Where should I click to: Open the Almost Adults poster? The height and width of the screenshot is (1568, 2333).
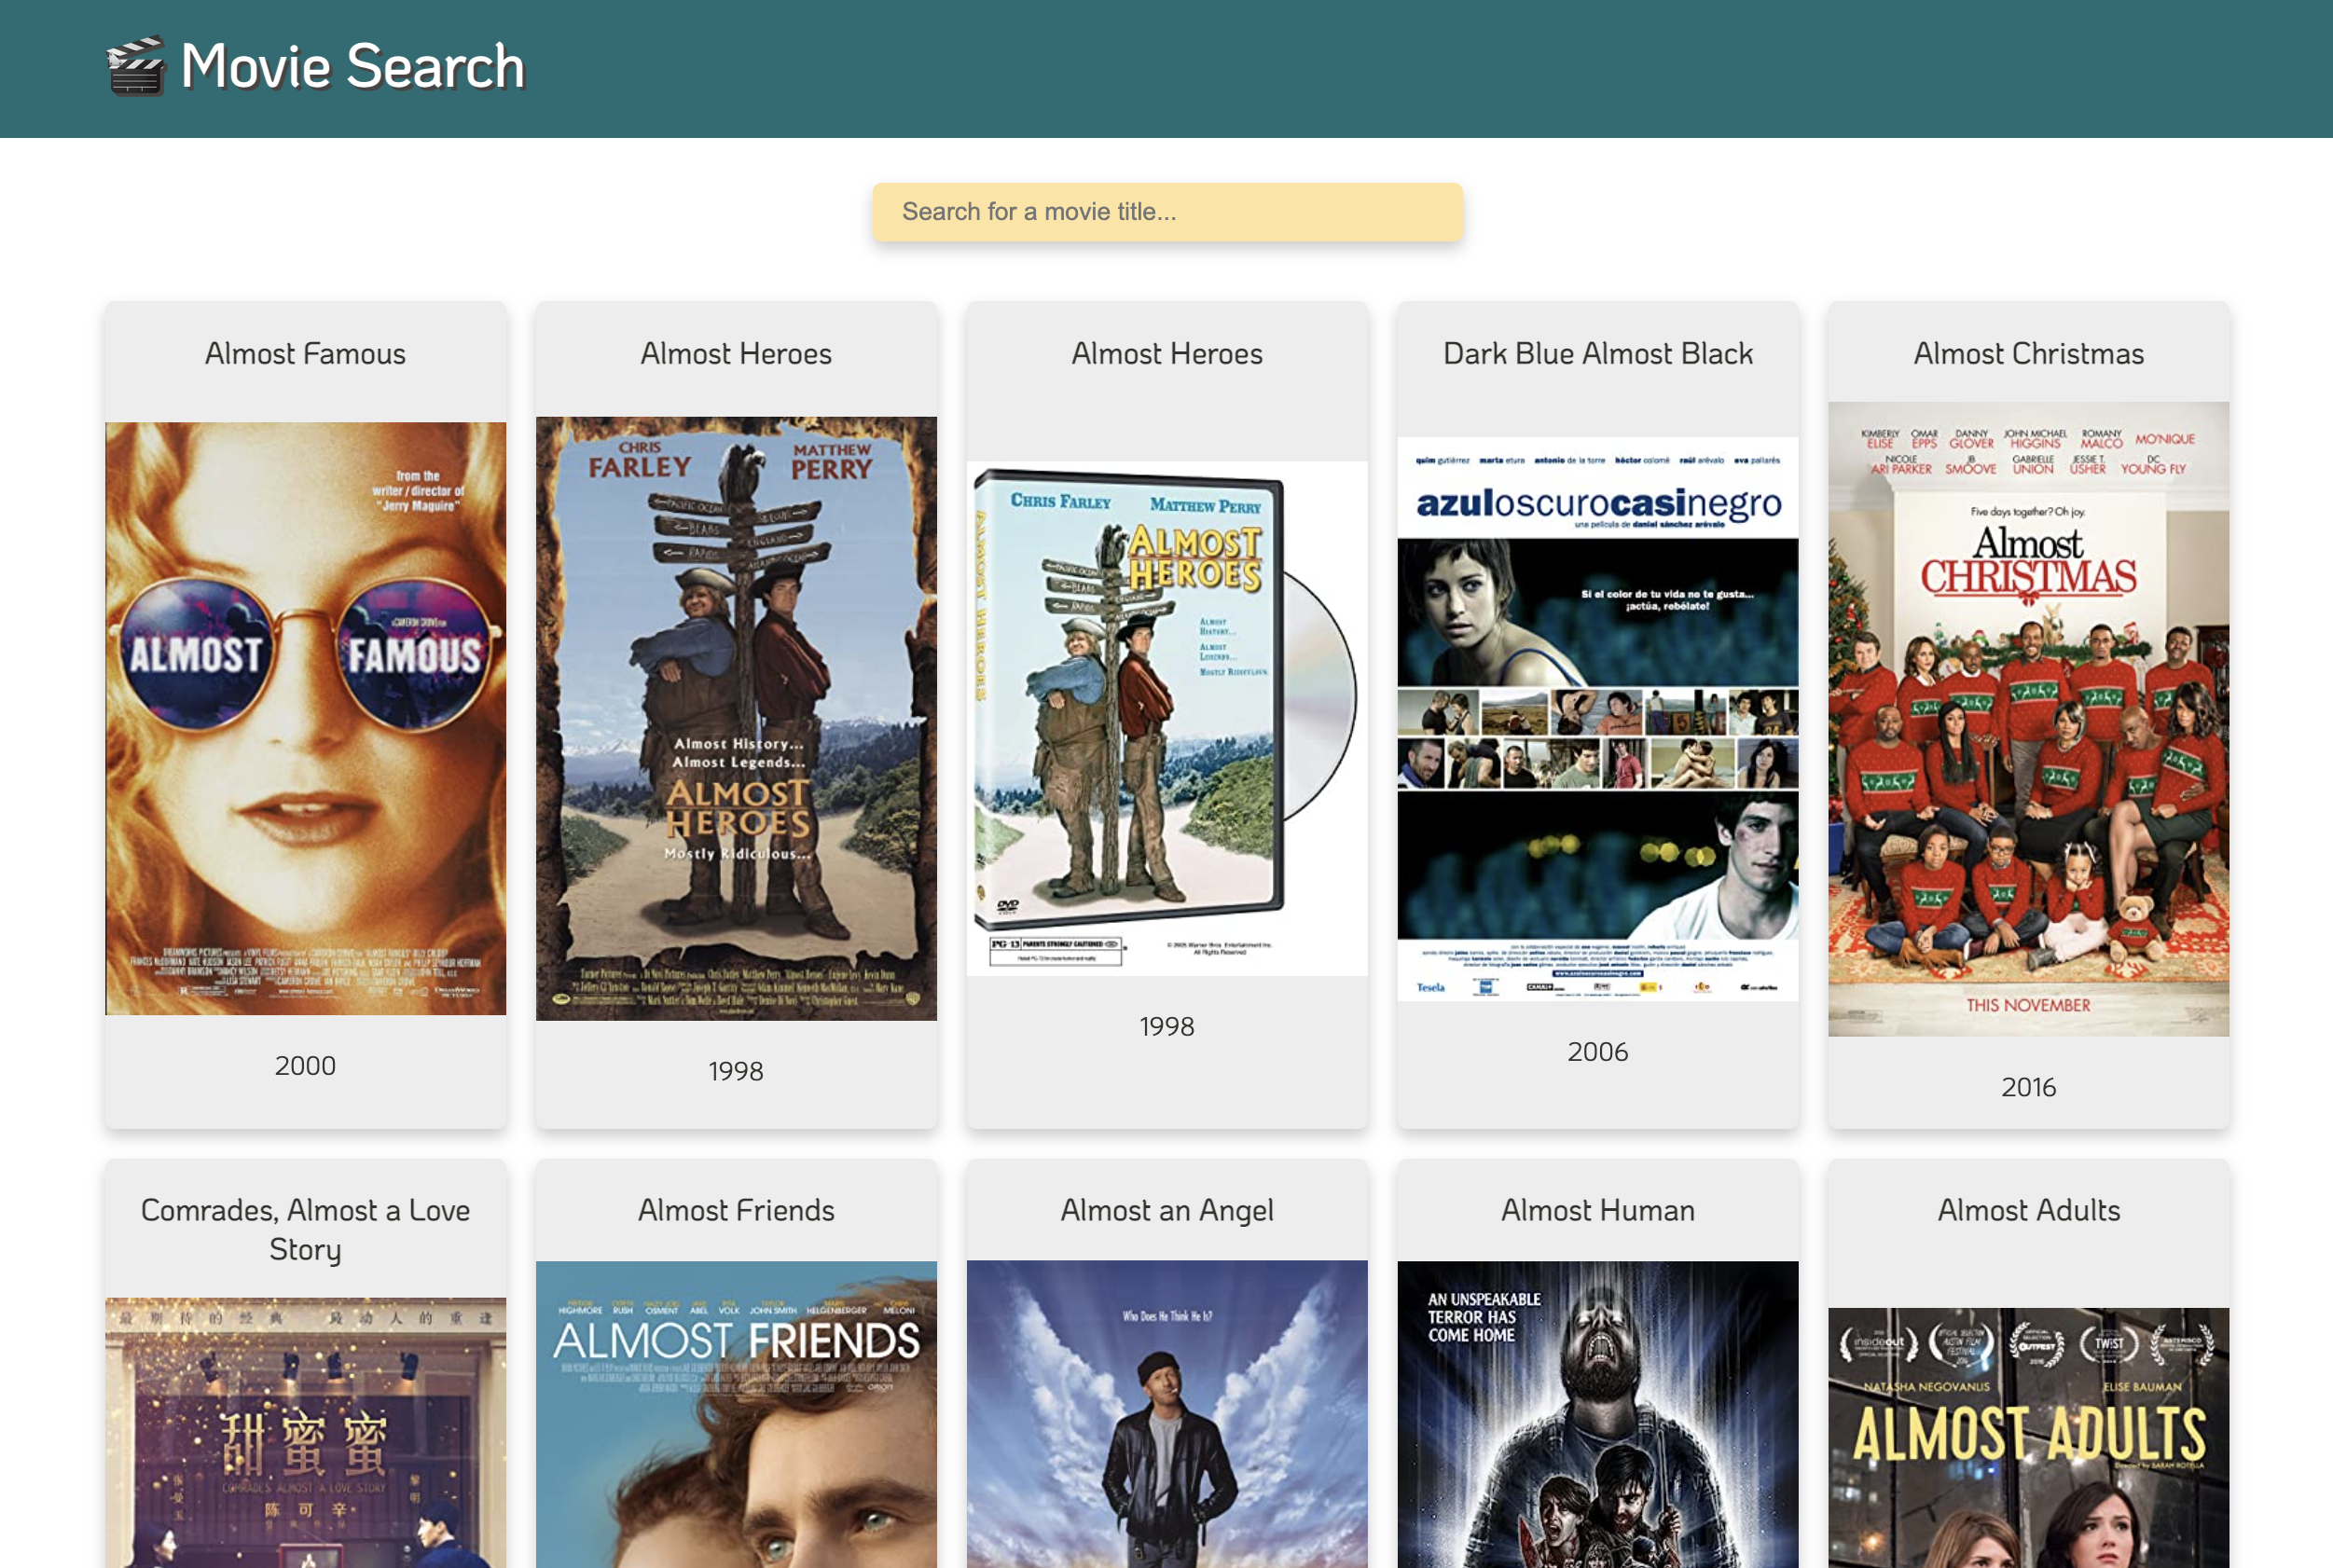pyautogui.click(x=2028, y=1438)
